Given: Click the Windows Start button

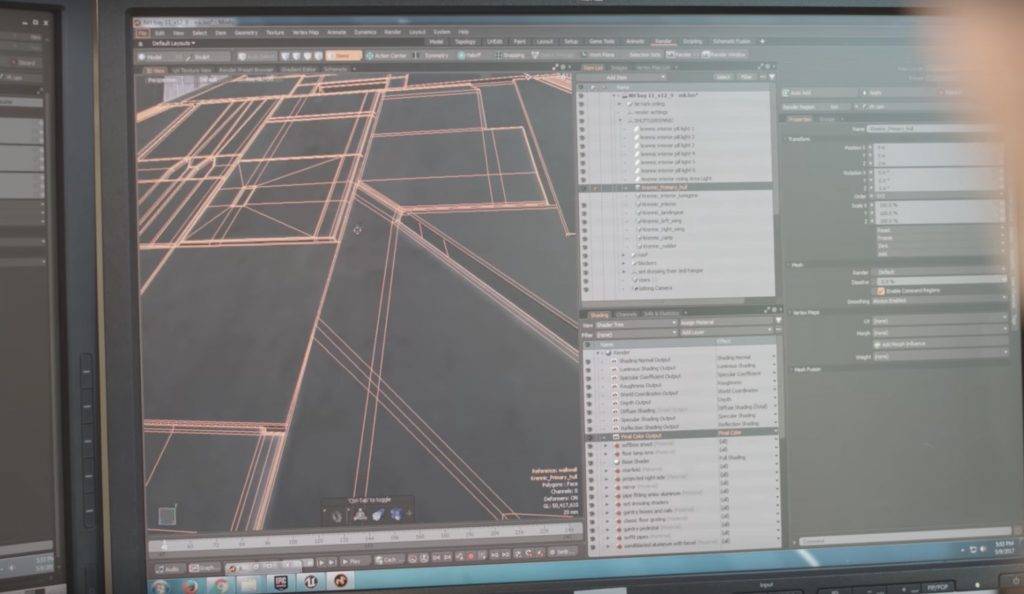Looking at the screenshot, I should point(159,587).
